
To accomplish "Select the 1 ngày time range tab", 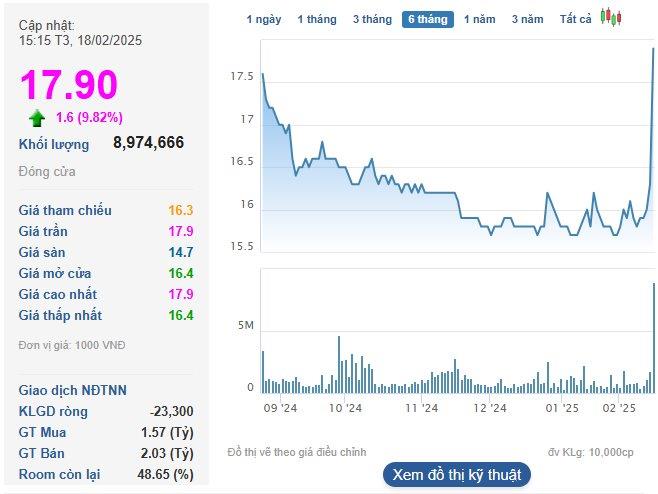I will click(x=263, y=19).
